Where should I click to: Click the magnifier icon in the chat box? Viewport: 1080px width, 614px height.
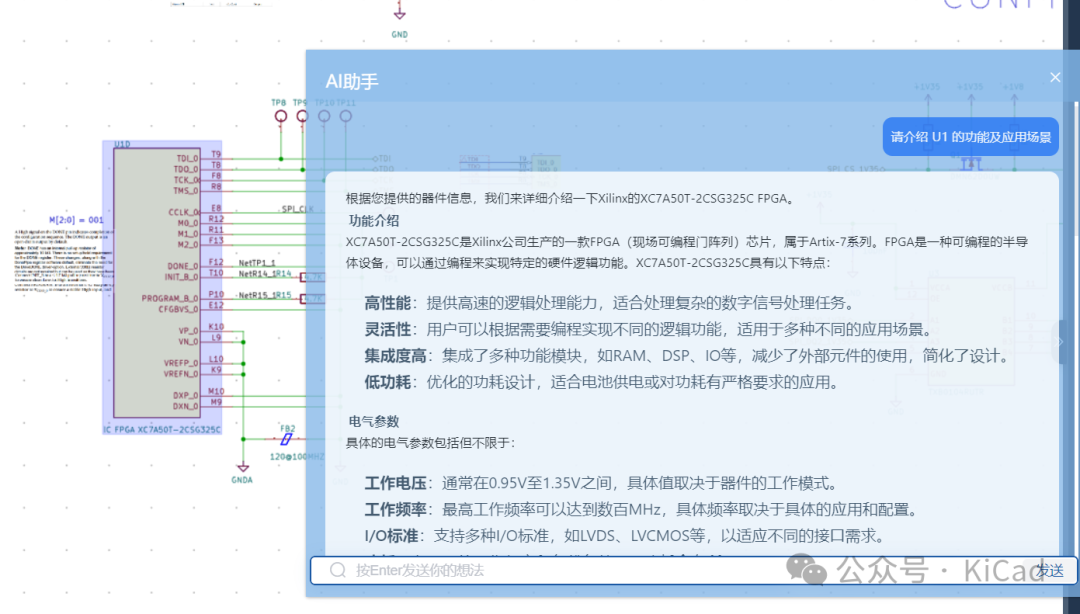338,570
